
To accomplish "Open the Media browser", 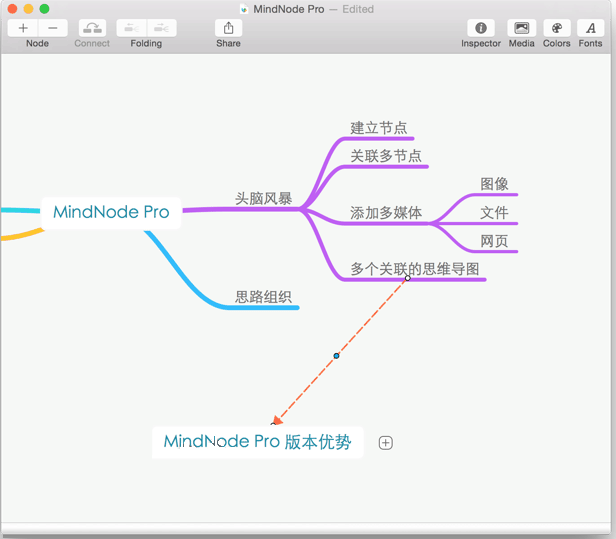I will (x=521, y=28).
